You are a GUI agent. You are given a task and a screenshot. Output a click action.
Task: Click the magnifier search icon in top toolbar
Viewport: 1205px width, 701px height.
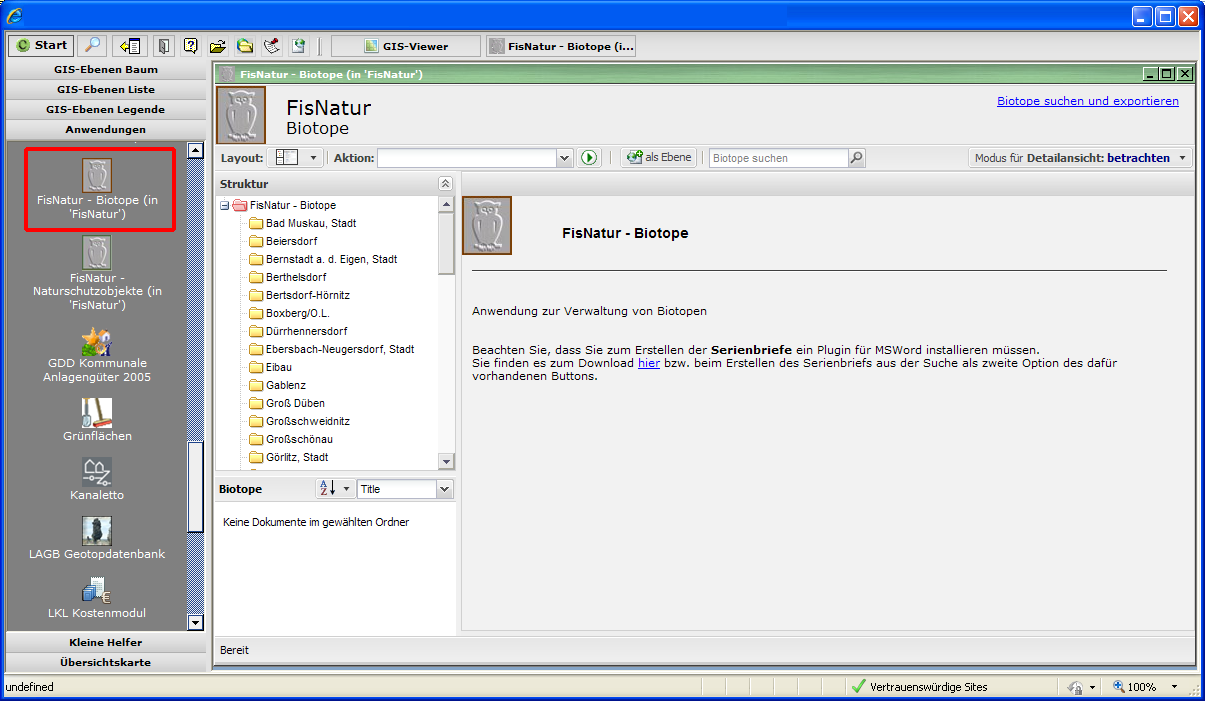click(92, 45)
